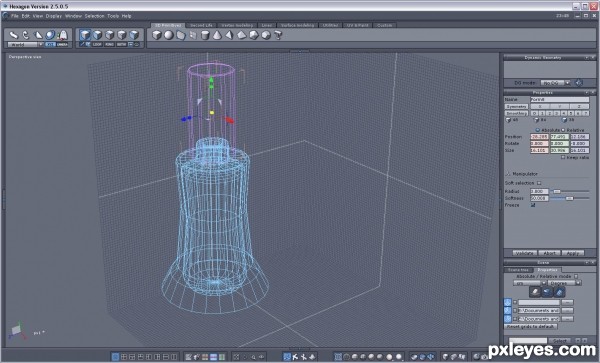Switch to the UV & Paint tab
The width and height of the screenshot is (600, 363).
tap(357, 25)
